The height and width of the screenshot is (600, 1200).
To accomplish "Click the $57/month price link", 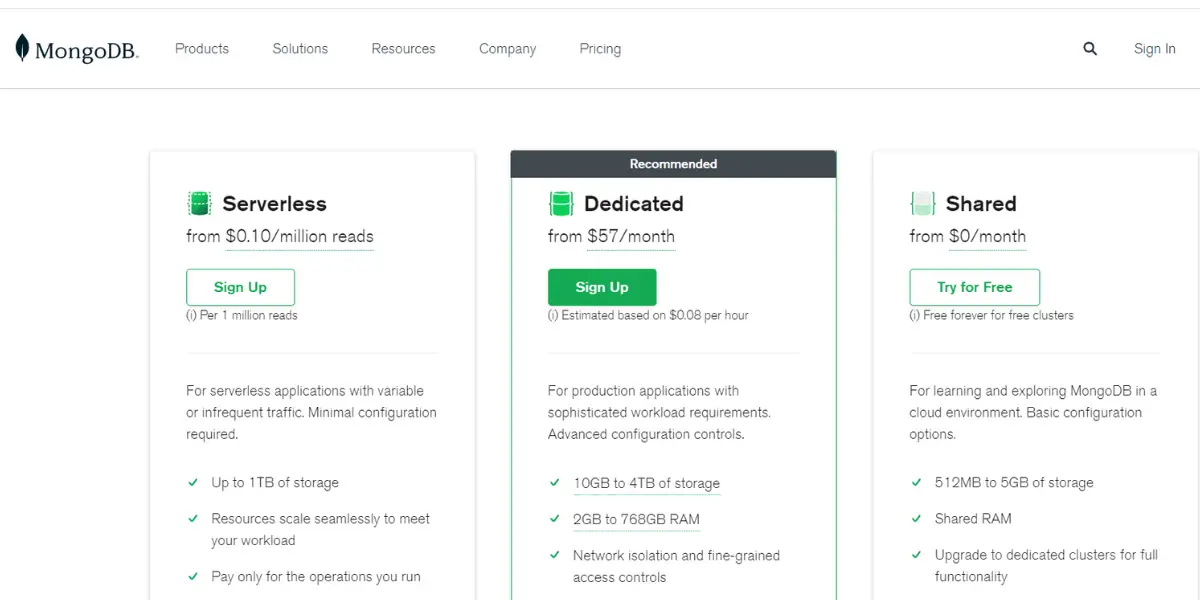I will click(631, 237).
